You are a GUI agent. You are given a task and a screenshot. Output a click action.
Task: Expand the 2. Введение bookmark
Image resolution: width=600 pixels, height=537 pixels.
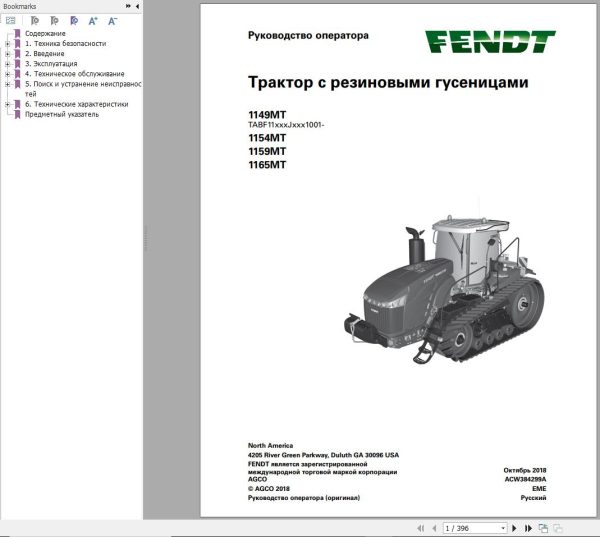7,54
